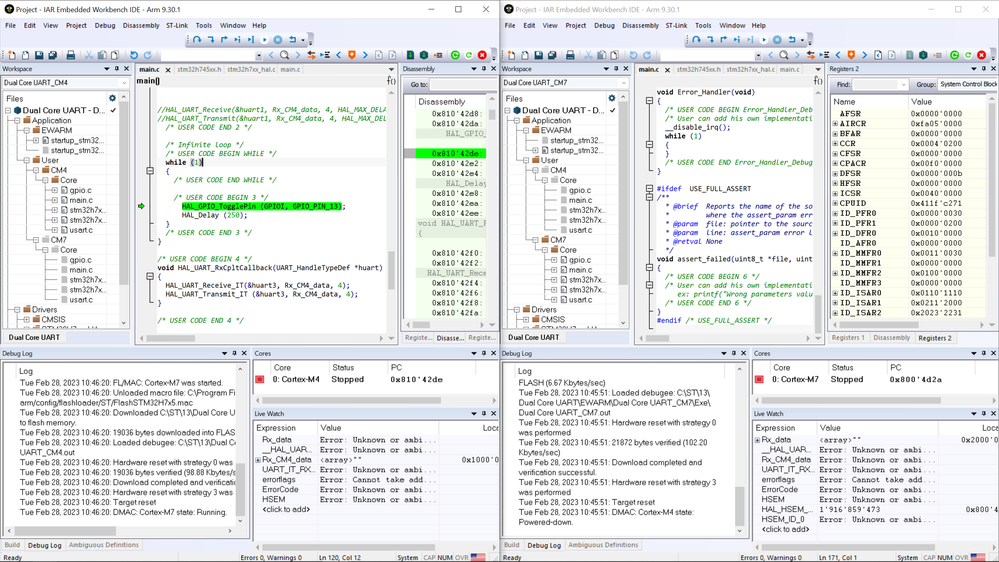Select Cortex-M4 core row in Cores panel
Screen dimensions: 999x562
click(376, 379)
